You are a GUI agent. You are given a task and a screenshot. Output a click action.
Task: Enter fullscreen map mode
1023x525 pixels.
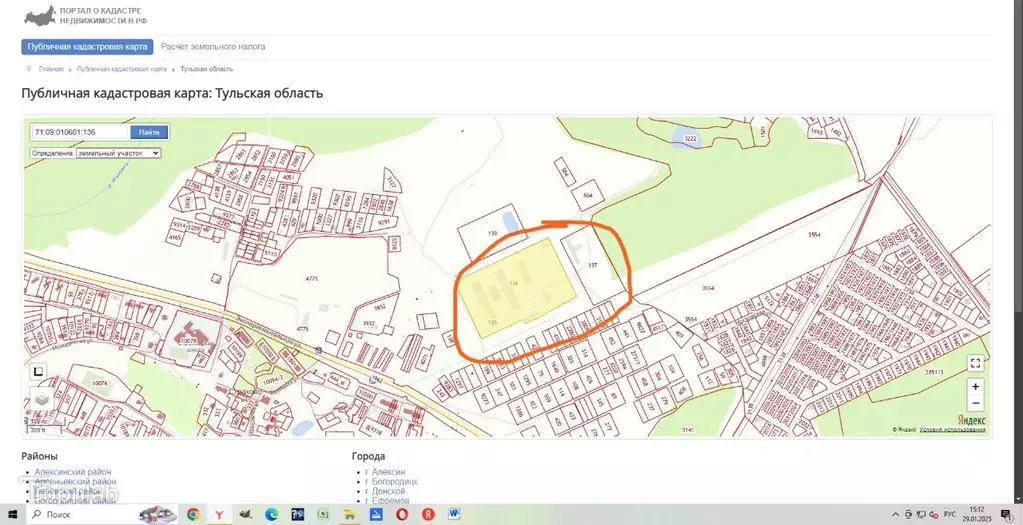(976, 363)
